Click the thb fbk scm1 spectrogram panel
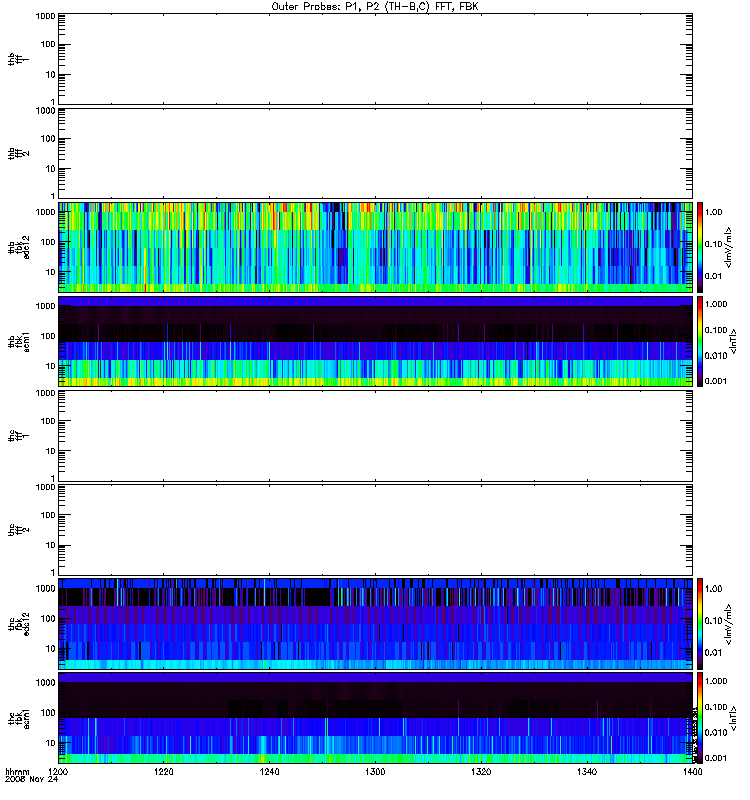 point(375,341)
